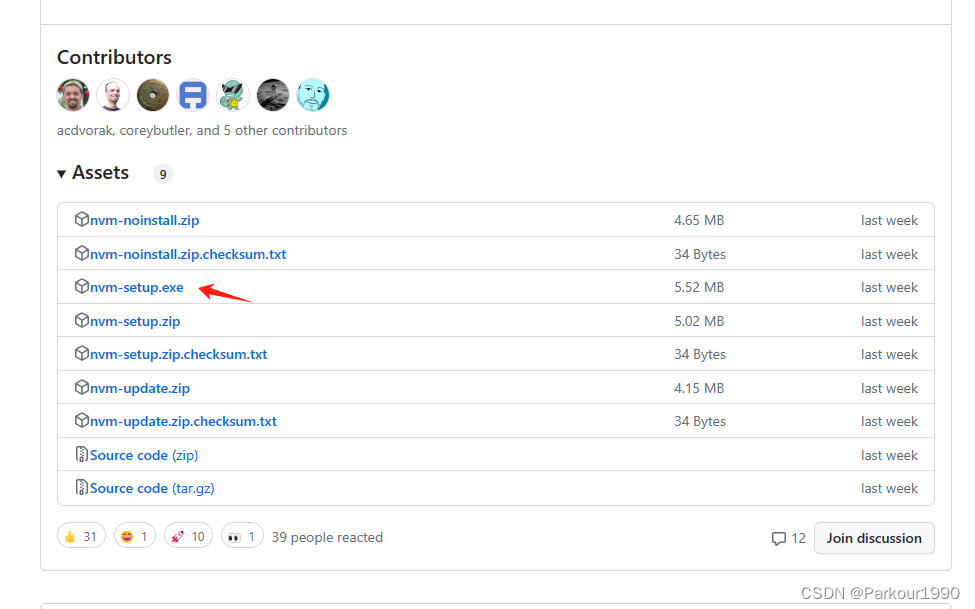Screen dimensions: 975x609
Task: Click zip file icon beside Source code (zip)
Action: pos(81,454)
